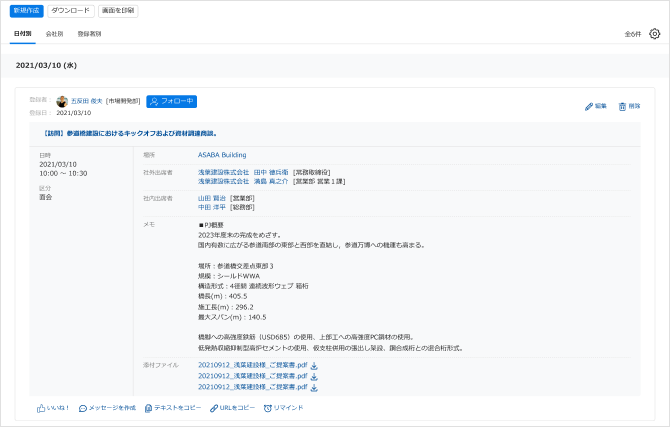Click URLをコピー chain link icon

214,408
